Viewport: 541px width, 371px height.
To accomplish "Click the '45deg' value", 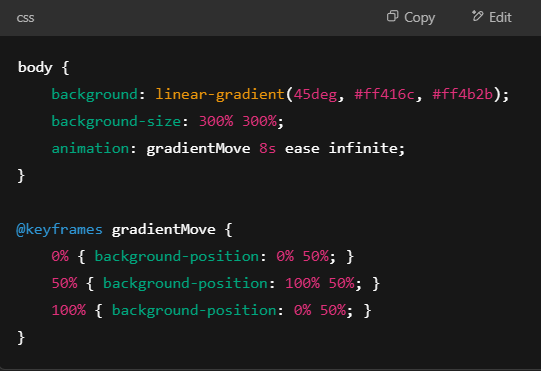I will pos(315,94).
